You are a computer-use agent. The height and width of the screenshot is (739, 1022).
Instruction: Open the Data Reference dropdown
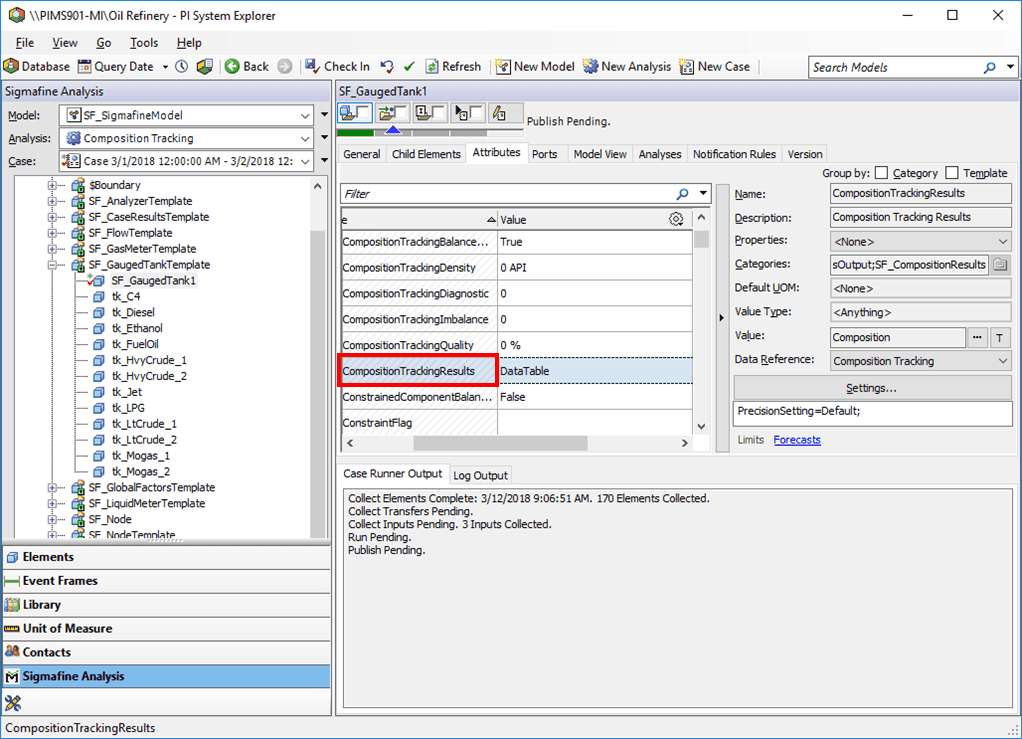(1004, 361)
